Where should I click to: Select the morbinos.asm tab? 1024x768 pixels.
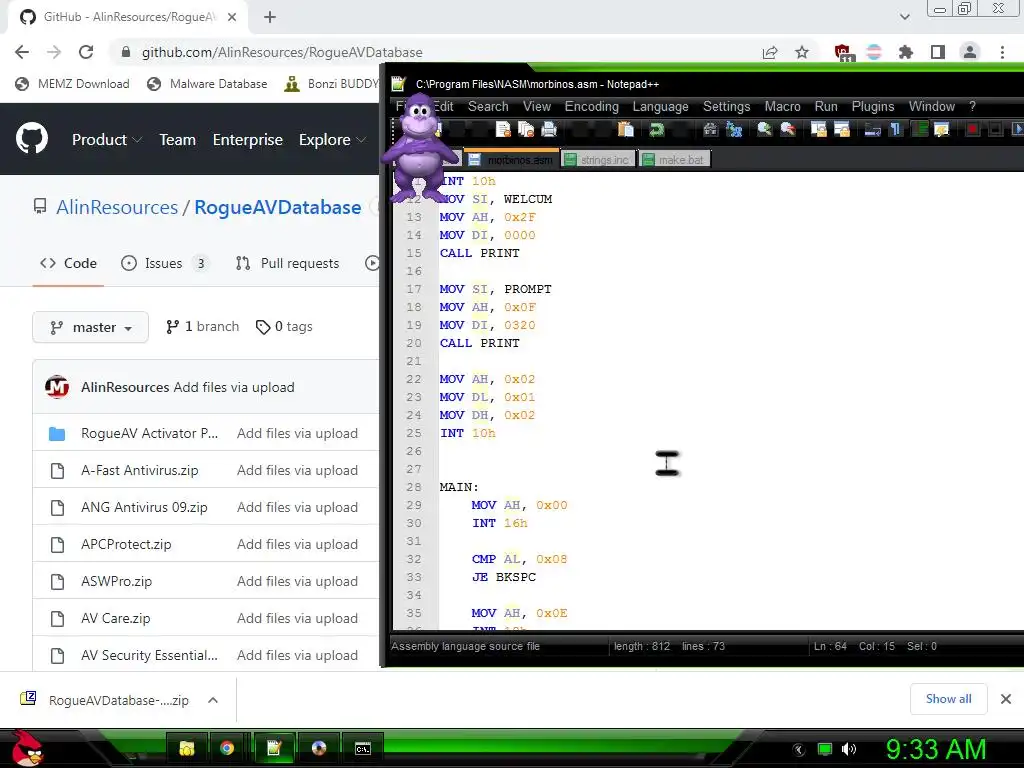click(x=511, y=159)
